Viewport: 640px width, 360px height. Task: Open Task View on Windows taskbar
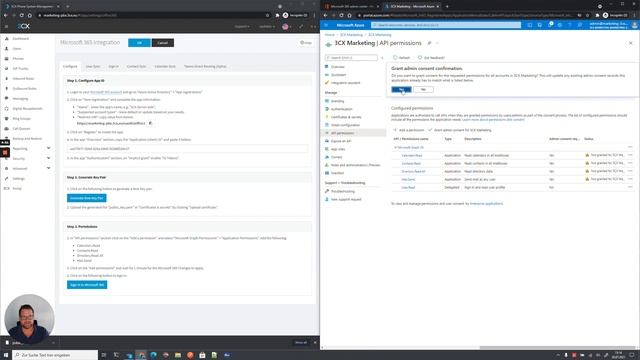104,355
